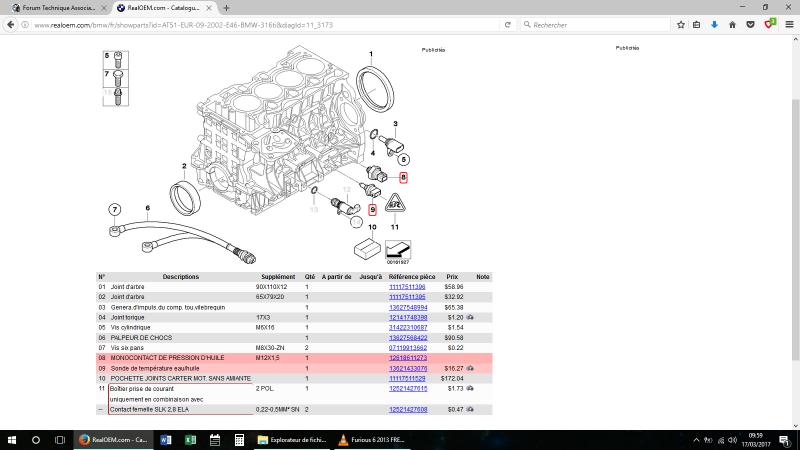Go to home page icon
This screenshot has width=800, height=450.
tap(732, 24)
